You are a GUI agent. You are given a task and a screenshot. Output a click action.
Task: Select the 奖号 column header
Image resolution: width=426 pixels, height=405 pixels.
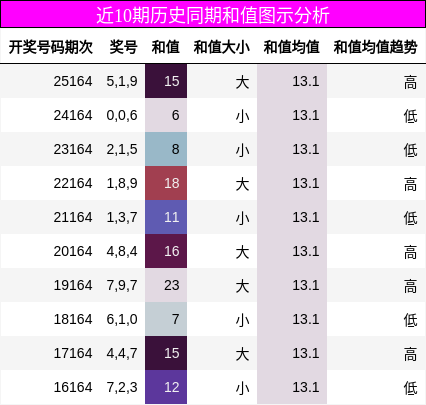pyautogui.click(x=124, y=47)
